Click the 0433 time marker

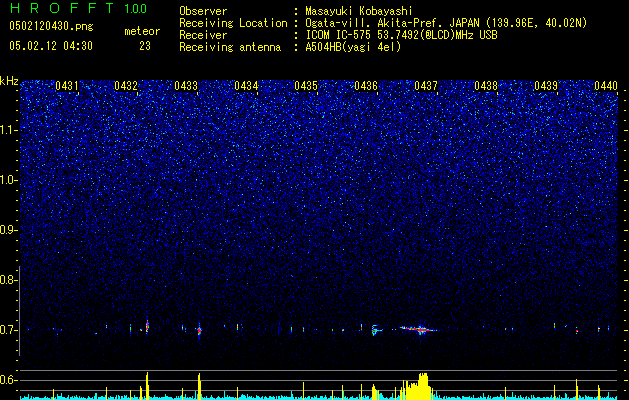coord(186,85)
